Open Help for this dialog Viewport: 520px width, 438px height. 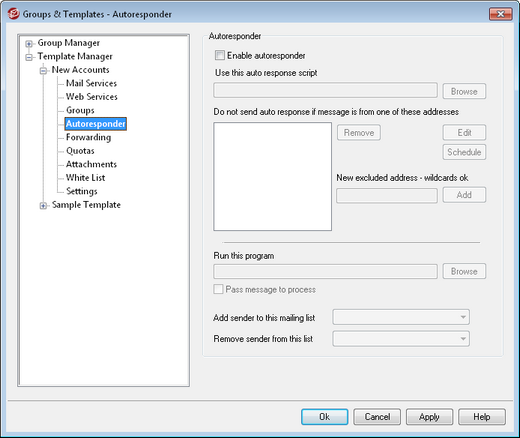[482, 417]
